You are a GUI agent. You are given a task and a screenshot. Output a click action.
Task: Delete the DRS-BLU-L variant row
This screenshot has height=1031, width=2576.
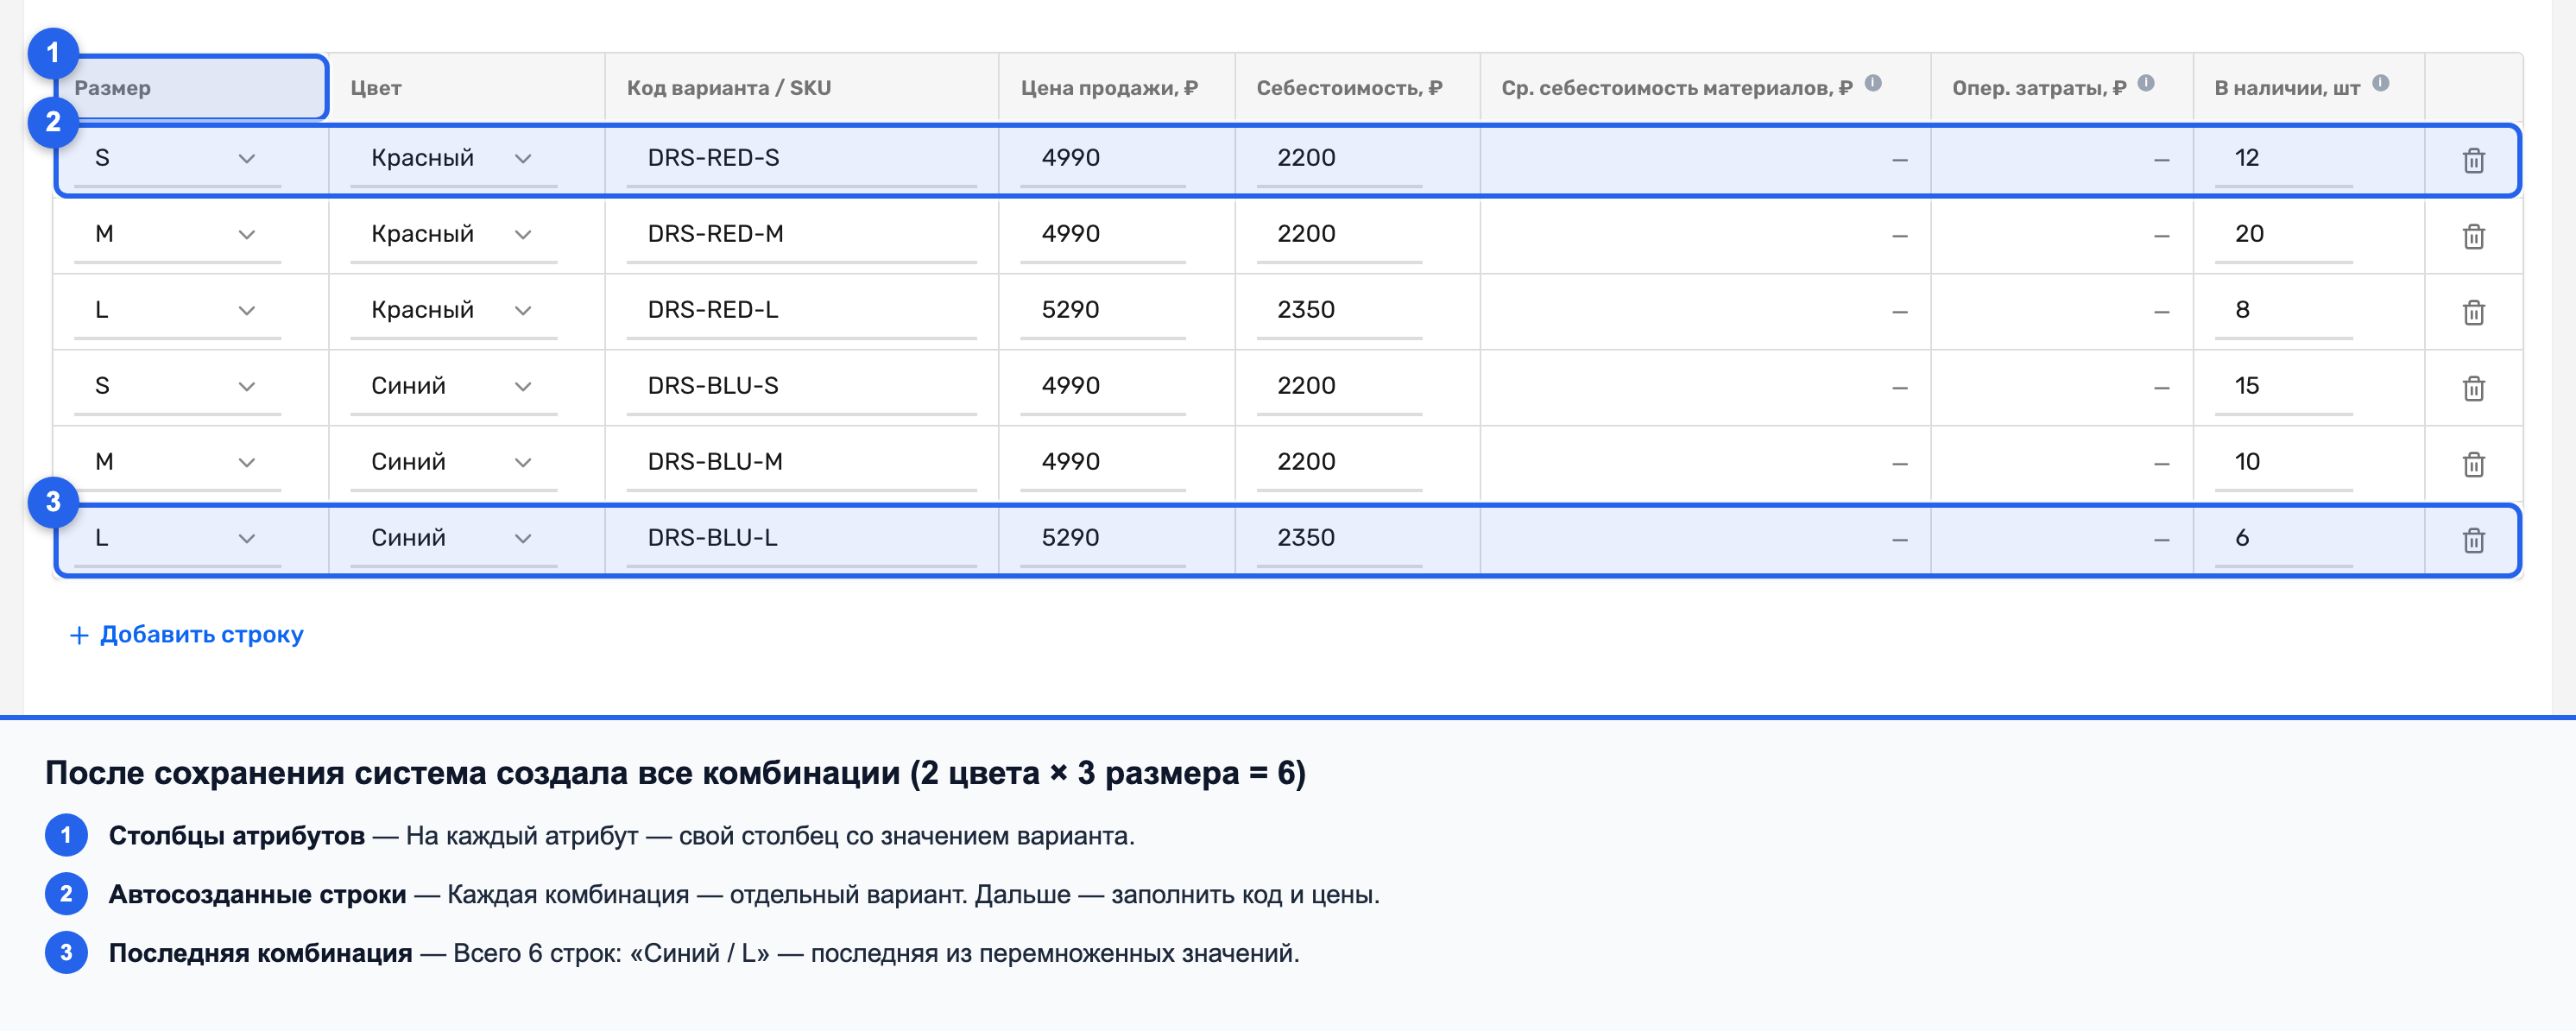[2473, 540]
